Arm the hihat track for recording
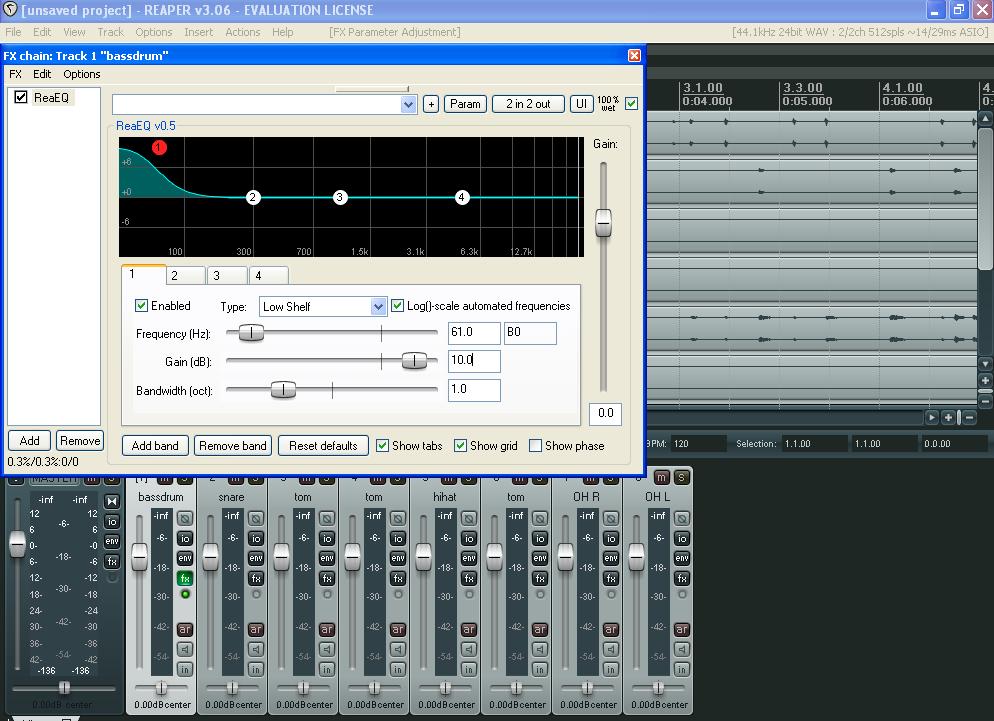Screen dimensions: 994x721 click(x=468, y=629)
